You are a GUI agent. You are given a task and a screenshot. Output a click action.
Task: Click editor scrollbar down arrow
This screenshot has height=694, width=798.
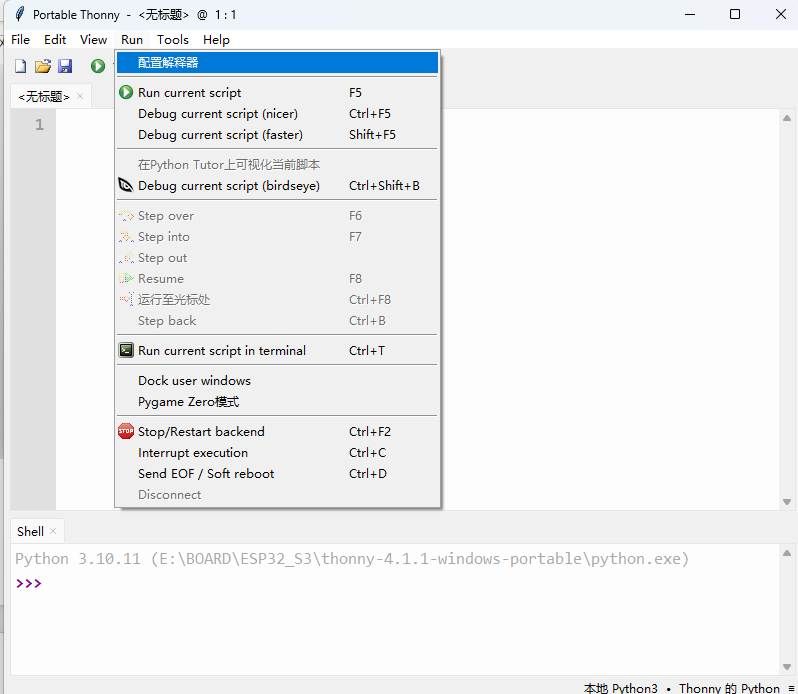tap(787, 502)
